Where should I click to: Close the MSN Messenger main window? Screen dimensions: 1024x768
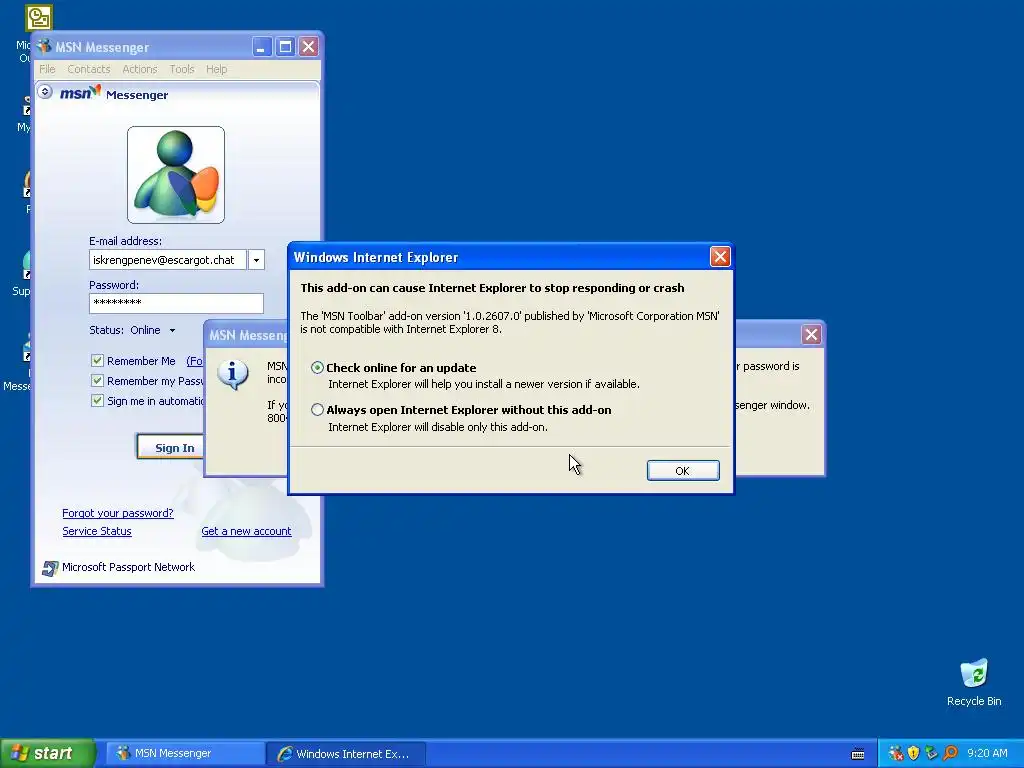[x=308, y=46]
